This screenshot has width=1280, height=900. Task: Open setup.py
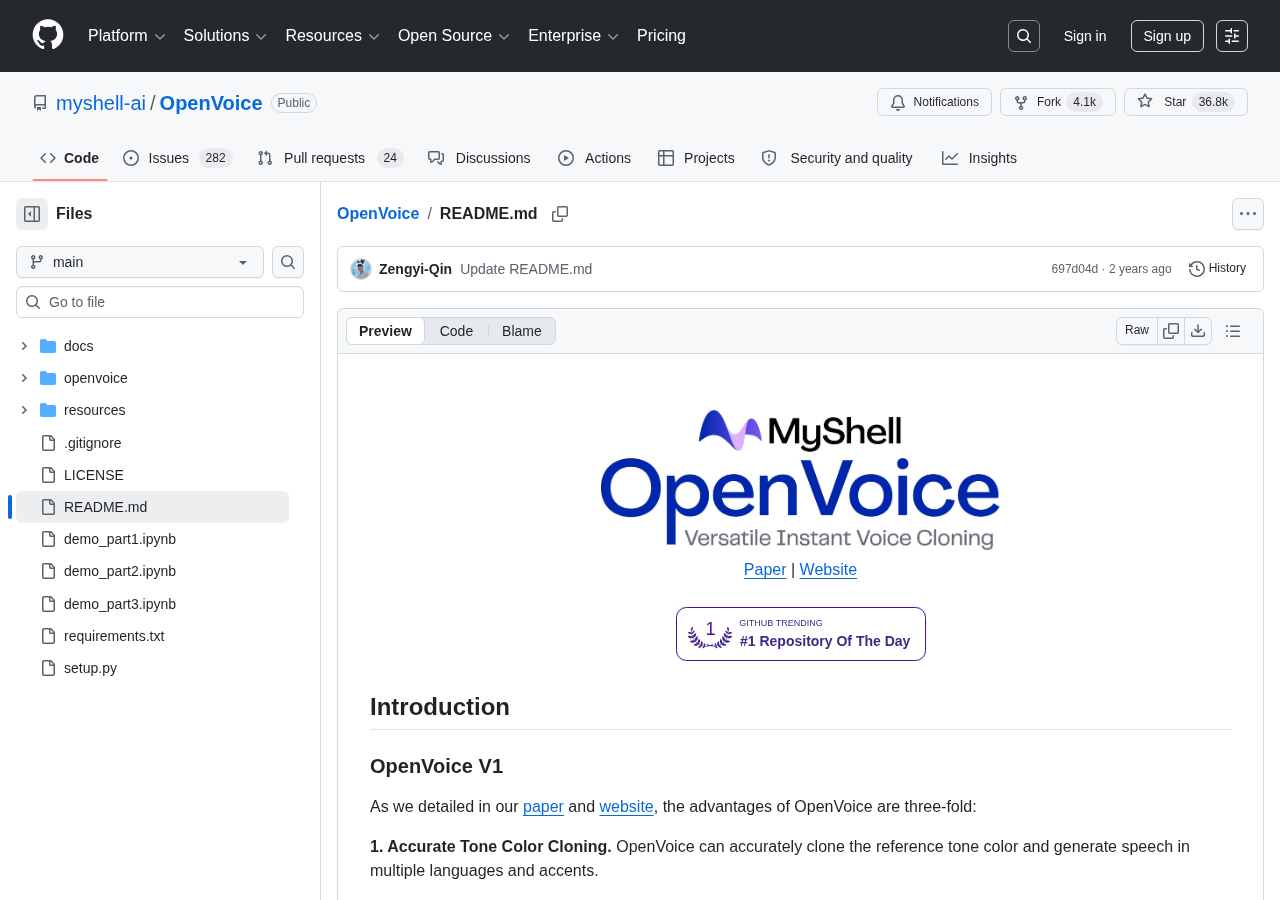click(152, 668)
